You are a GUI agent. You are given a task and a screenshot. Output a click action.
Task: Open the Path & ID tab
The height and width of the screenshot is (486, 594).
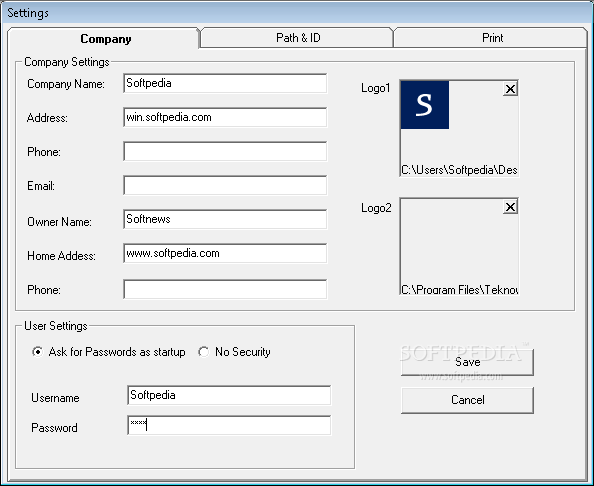point(297,38)
